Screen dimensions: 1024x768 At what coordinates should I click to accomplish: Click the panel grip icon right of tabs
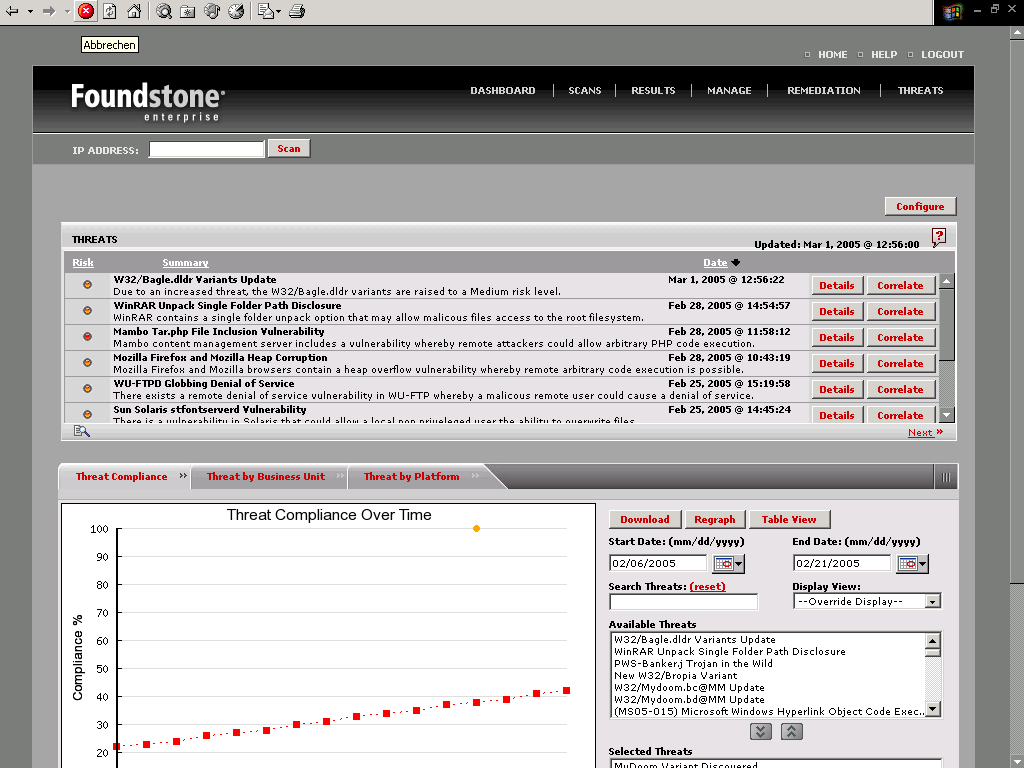(x=946, y=477)
